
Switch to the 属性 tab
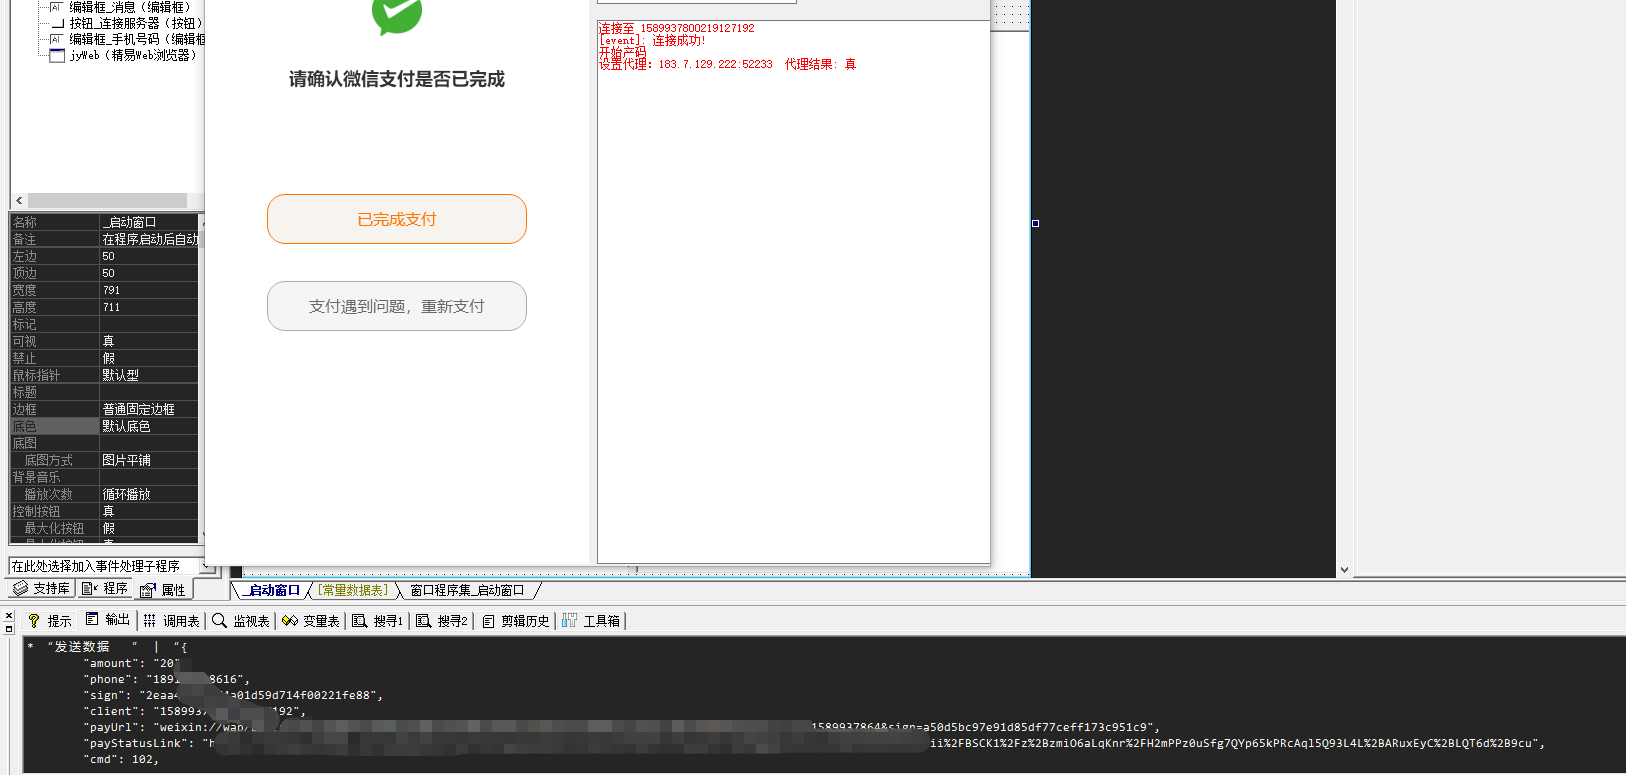[x=163, y=590]
